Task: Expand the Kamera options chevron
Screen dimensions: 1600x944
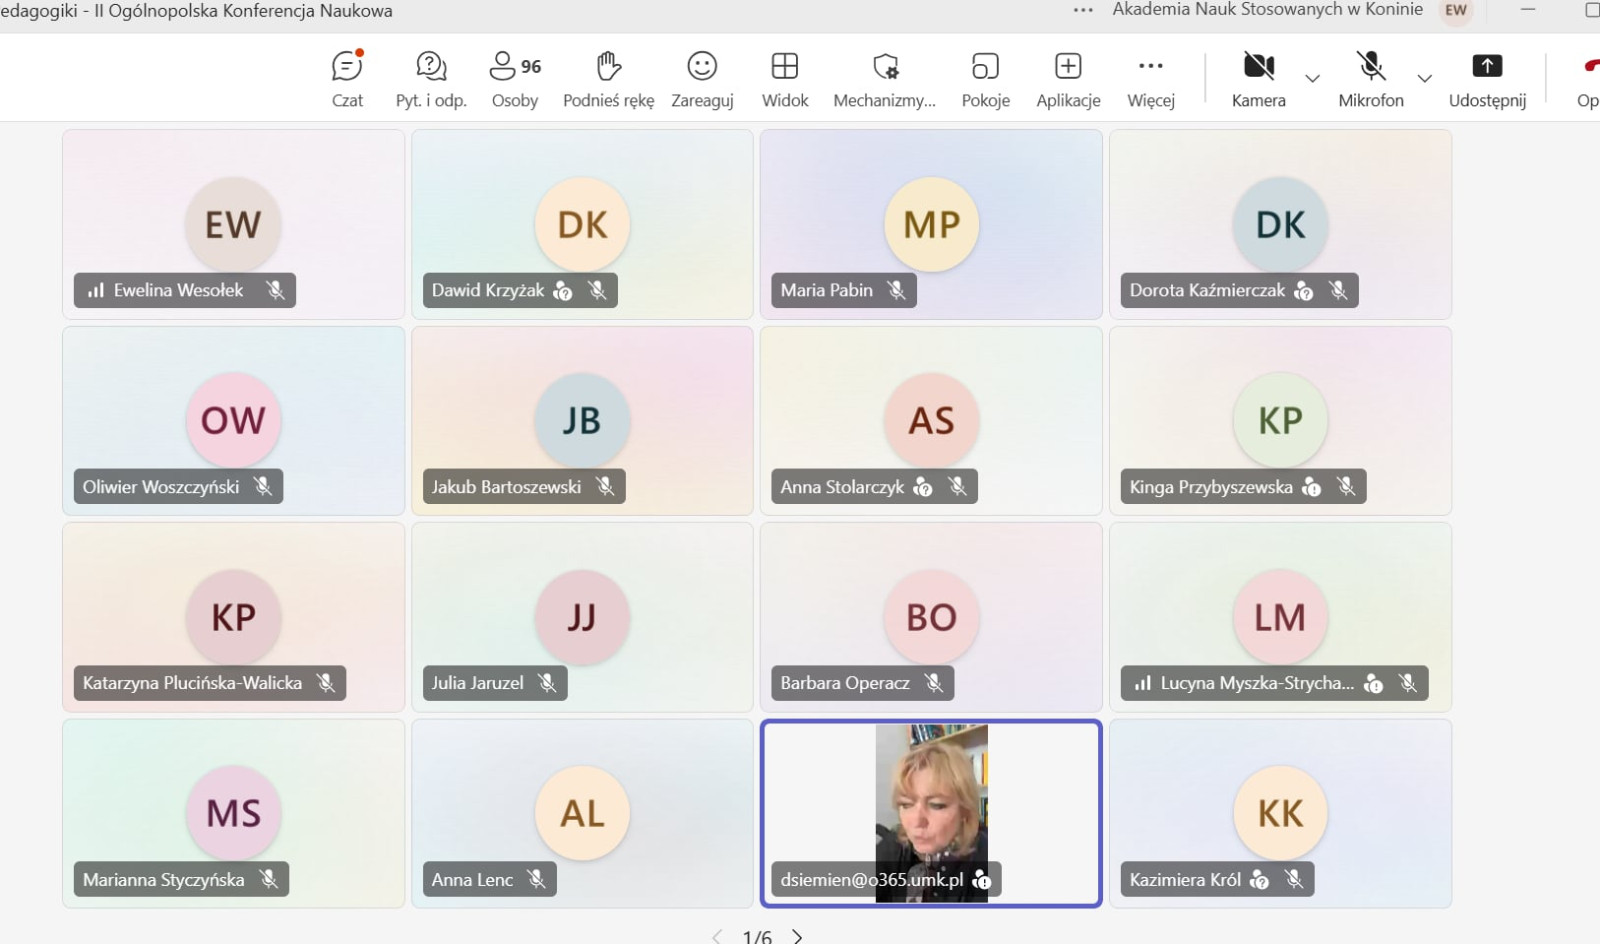Action: pos(1313,78)
